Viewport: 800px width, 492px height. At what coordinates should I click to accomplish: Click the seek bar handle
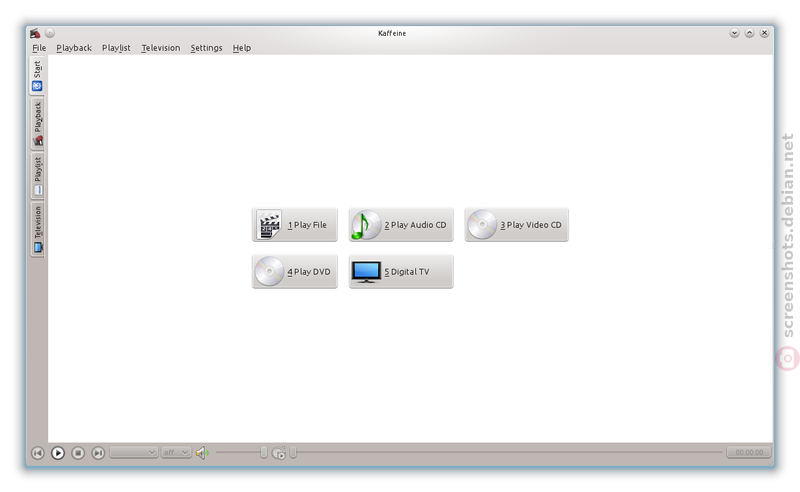coord(293,452)
